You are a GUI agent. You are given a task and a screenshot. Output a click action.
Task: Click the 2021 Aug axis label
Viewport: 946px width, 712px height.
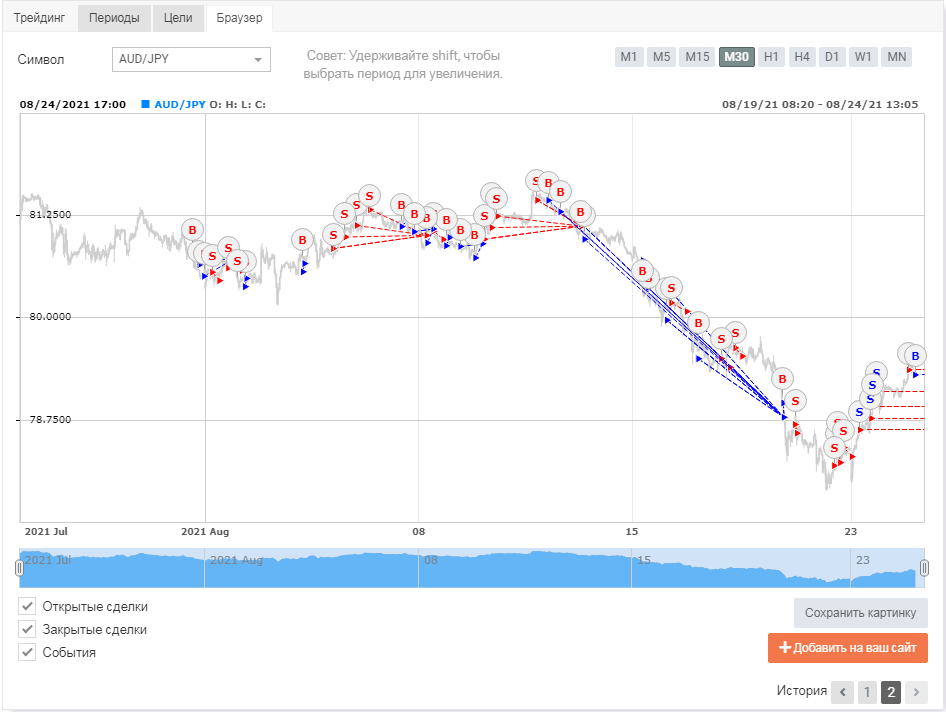(x=205, y=532)
